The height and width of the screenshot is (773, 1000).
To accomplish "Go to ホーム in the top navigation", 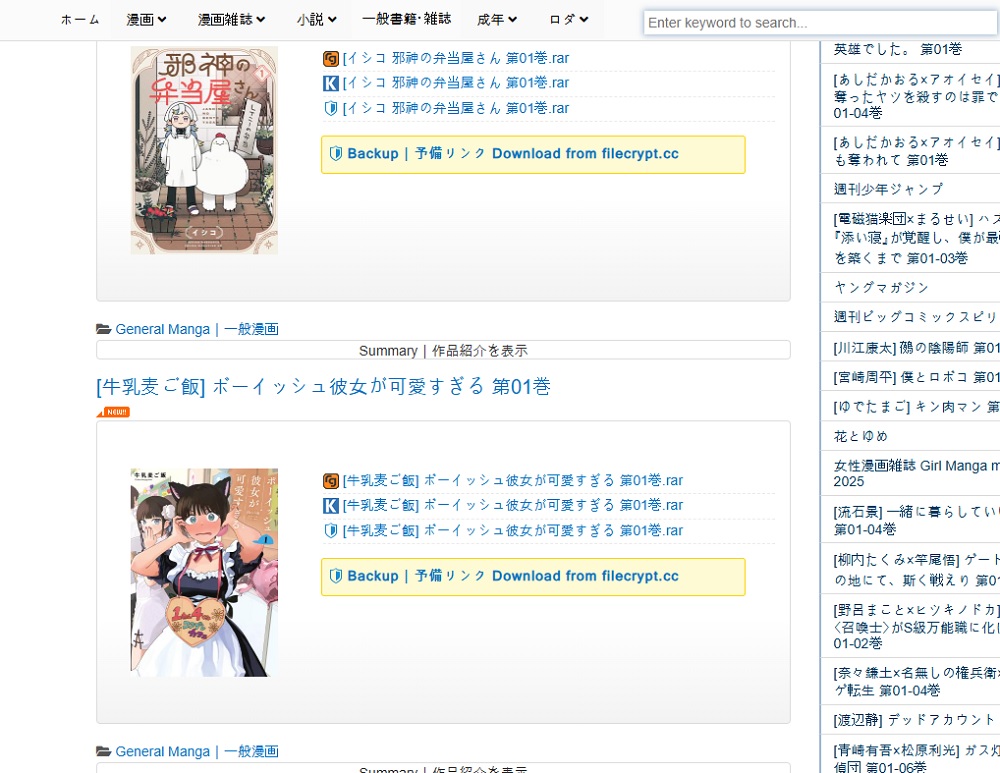I will click(x=80, y=19).
